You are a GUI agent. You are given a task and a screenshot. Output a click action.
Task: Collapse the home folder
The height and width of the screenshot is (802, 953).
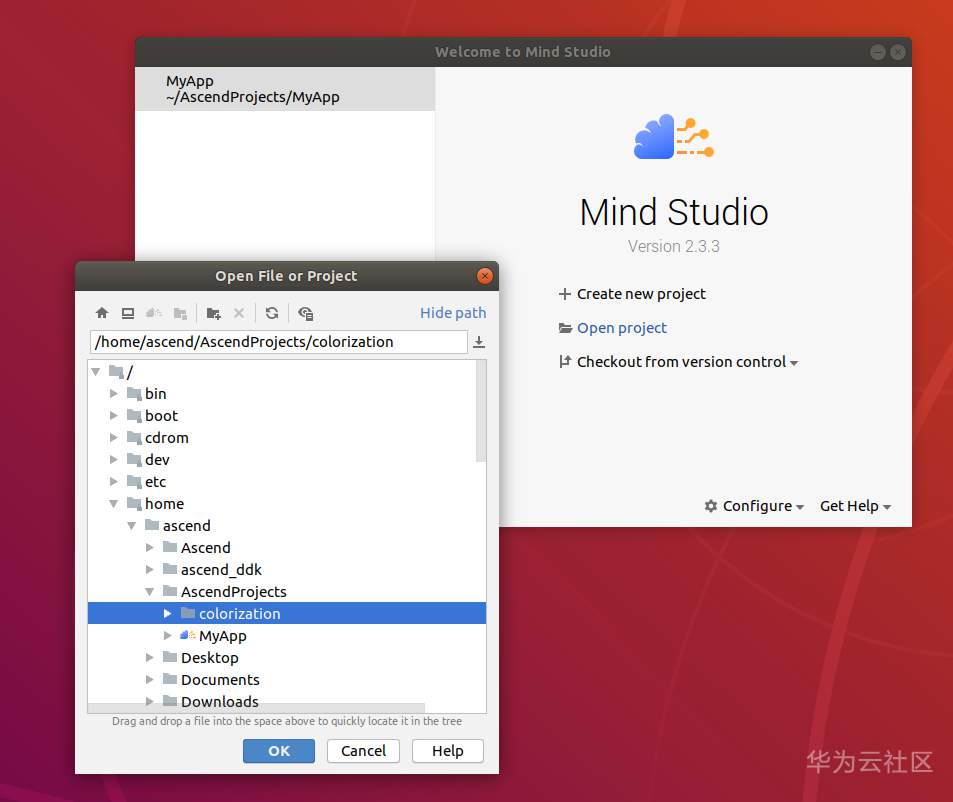[114, 504]
